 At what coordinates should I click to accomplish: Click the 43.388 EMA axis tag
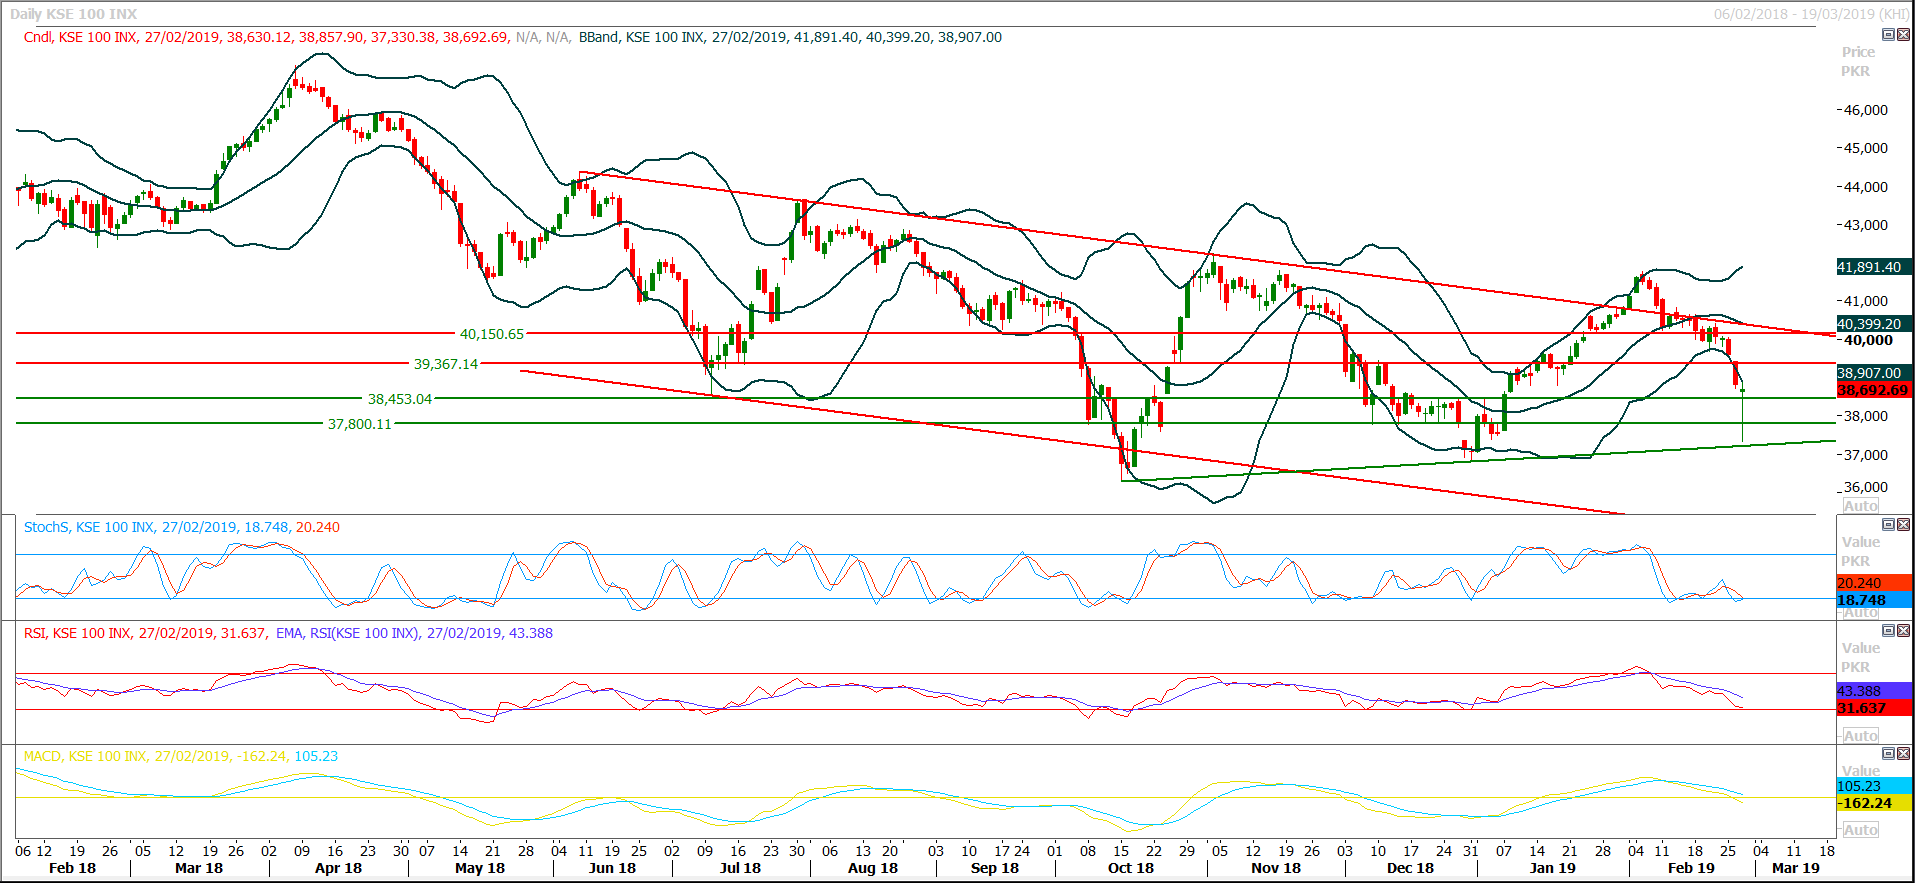(1874, 691)
